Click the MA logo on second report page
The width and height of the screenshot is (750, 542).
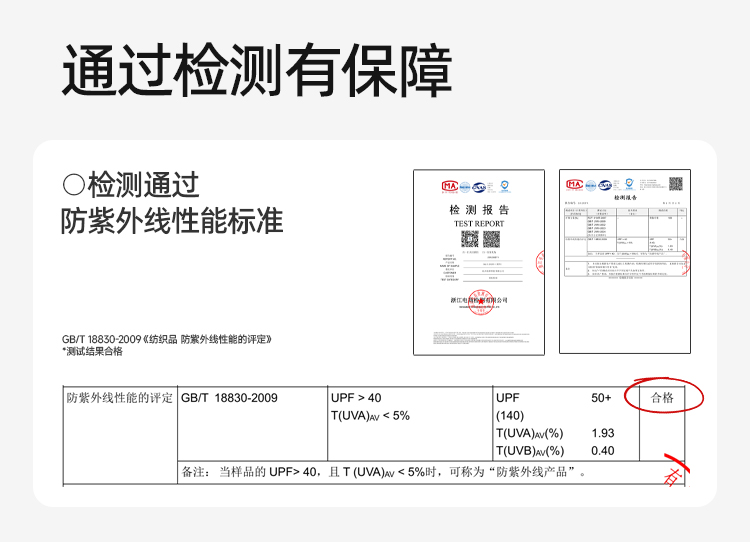[x=574, y=184]
